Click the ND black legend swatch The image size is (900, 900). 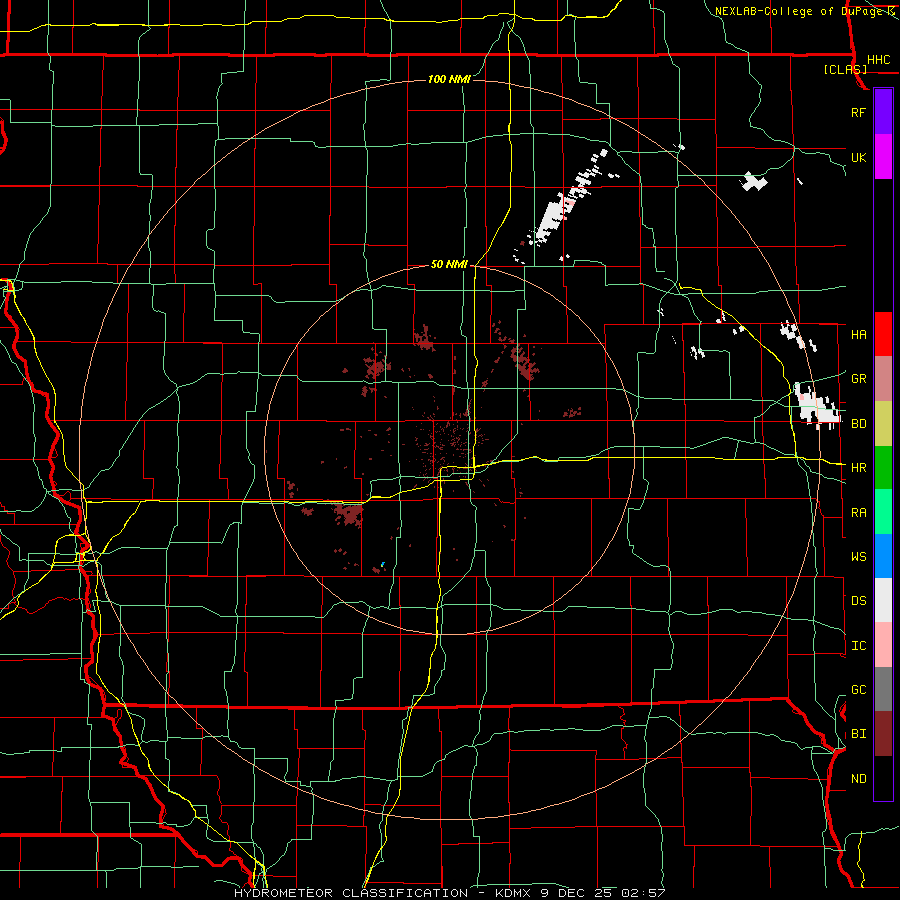point(883,778)
